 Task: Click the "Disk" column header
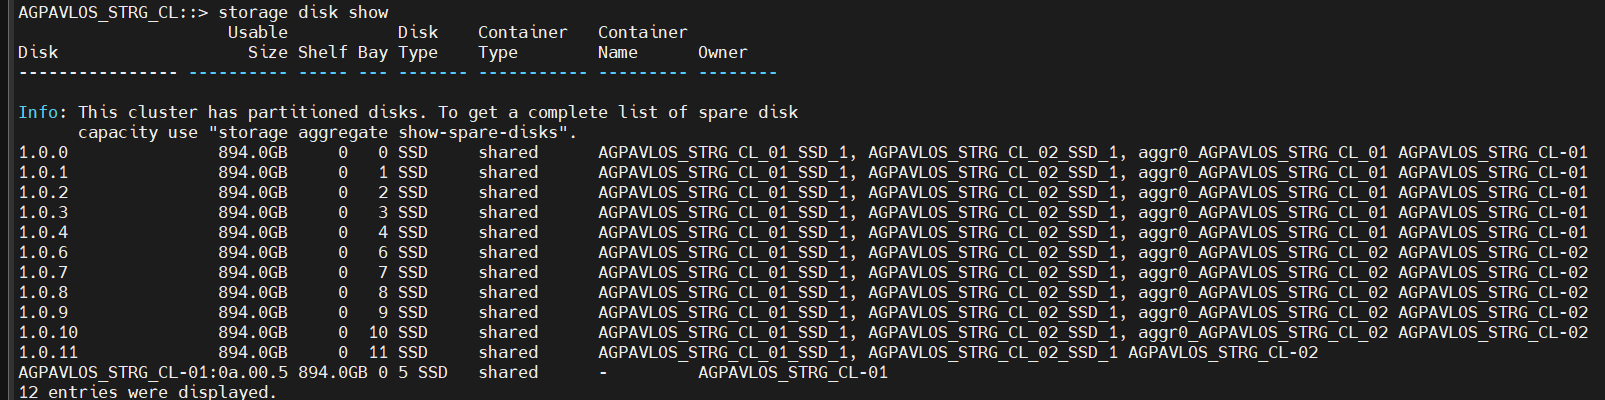point(38,52)
